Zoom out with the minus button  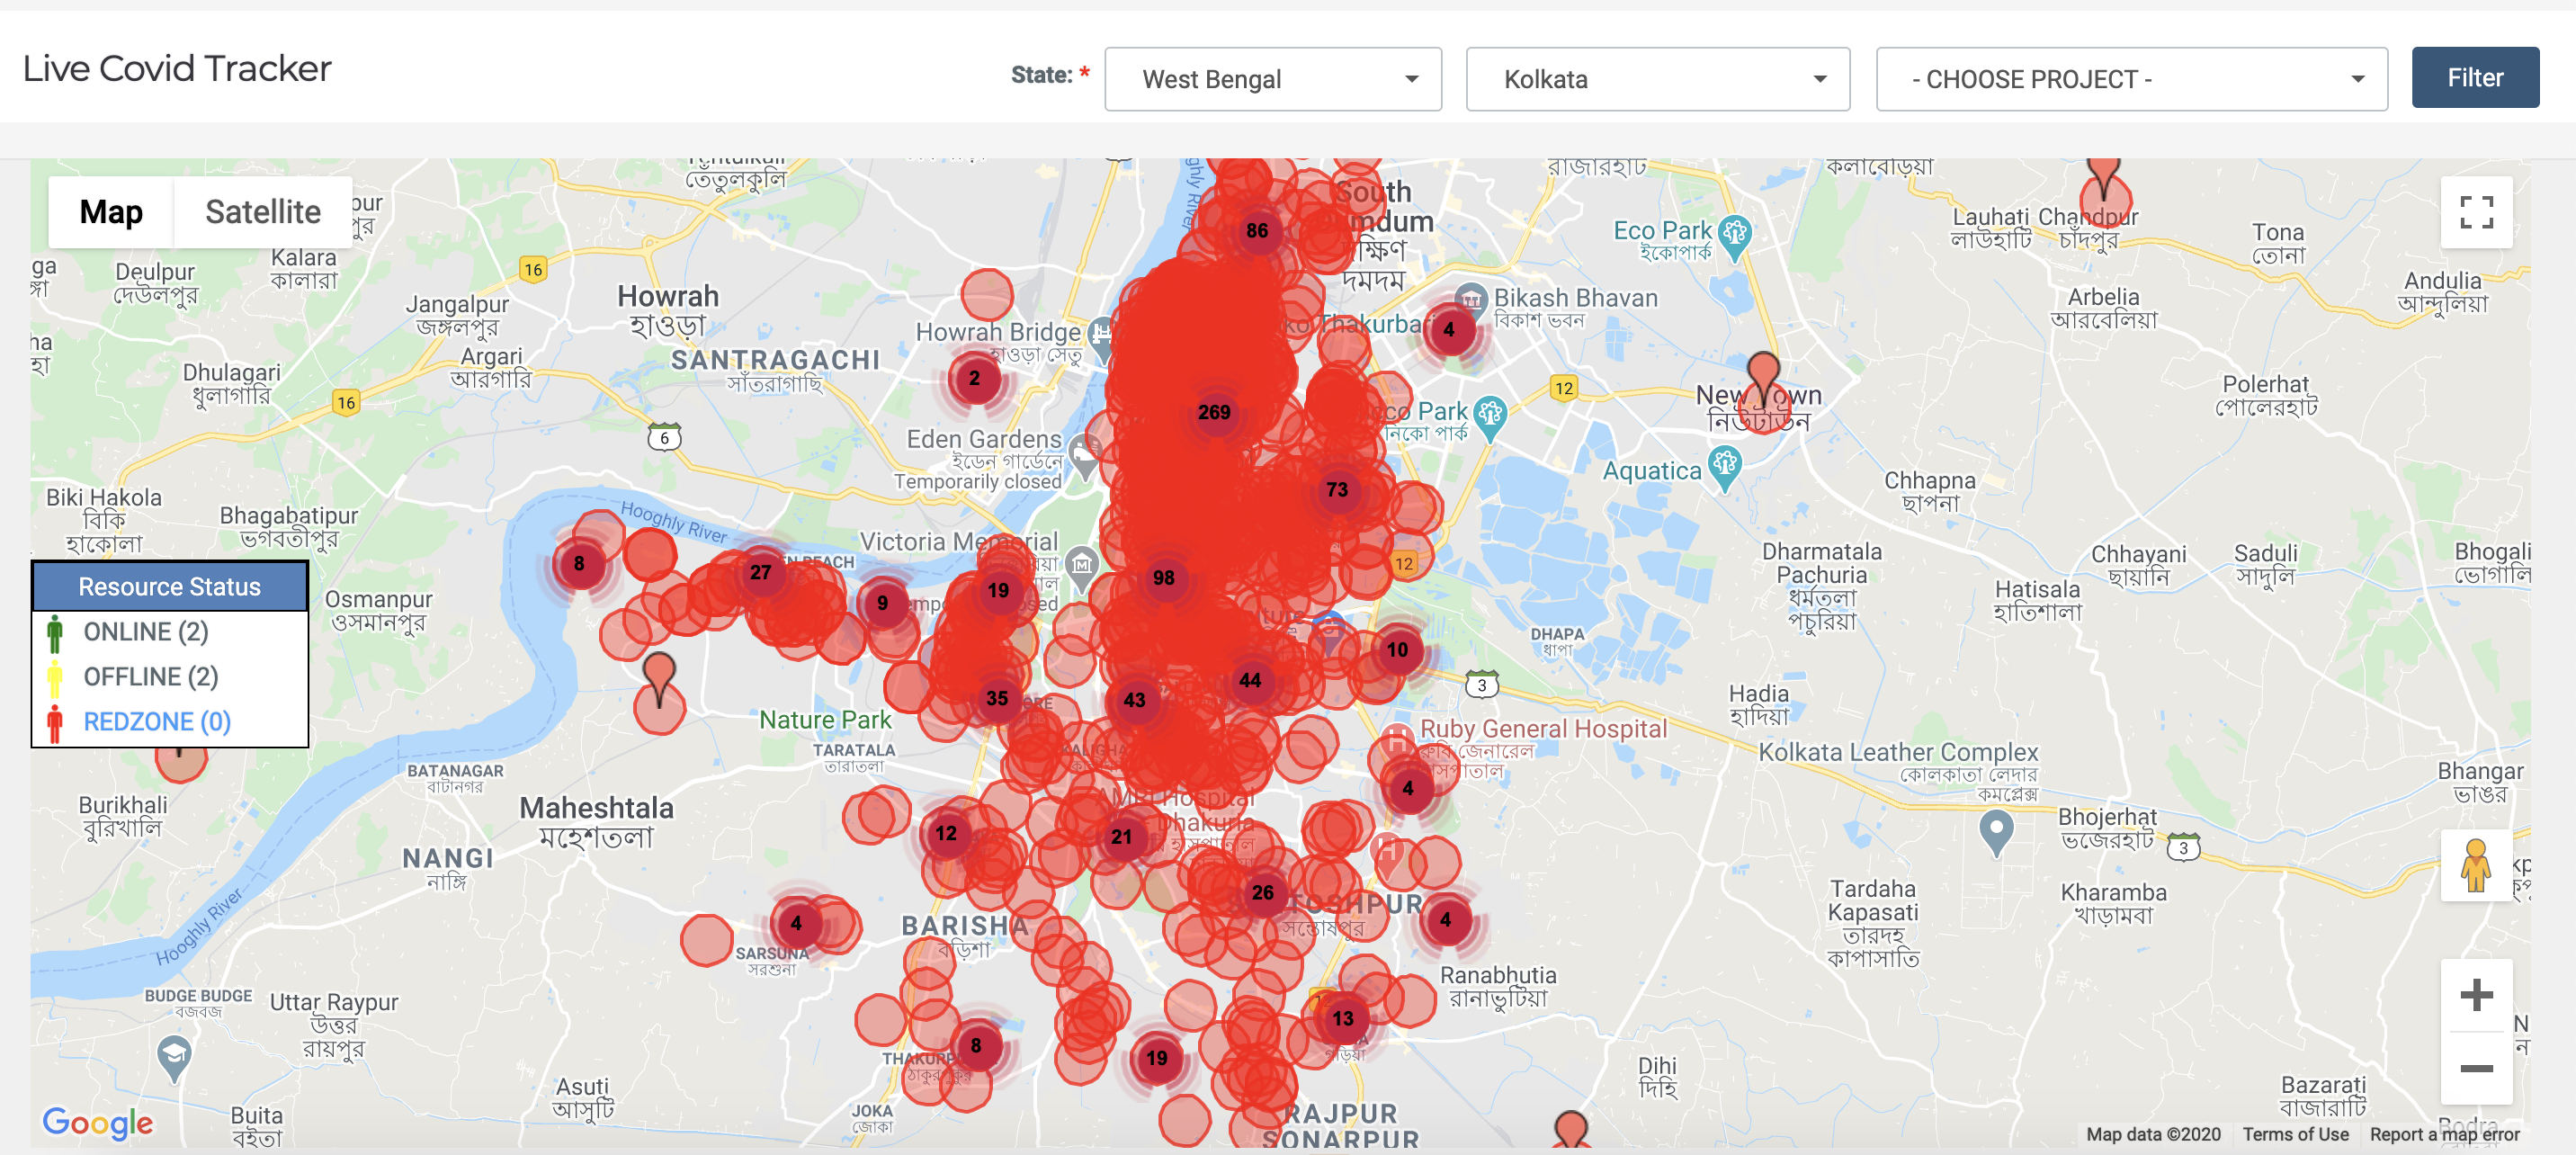(x=2475, y=1068)
